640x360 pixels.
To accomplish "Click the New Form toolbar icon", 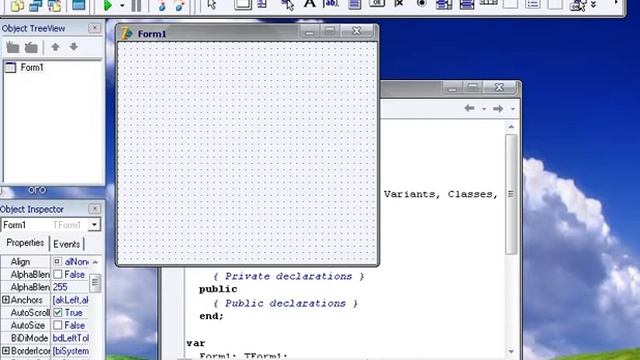I will tap(78, 5).
